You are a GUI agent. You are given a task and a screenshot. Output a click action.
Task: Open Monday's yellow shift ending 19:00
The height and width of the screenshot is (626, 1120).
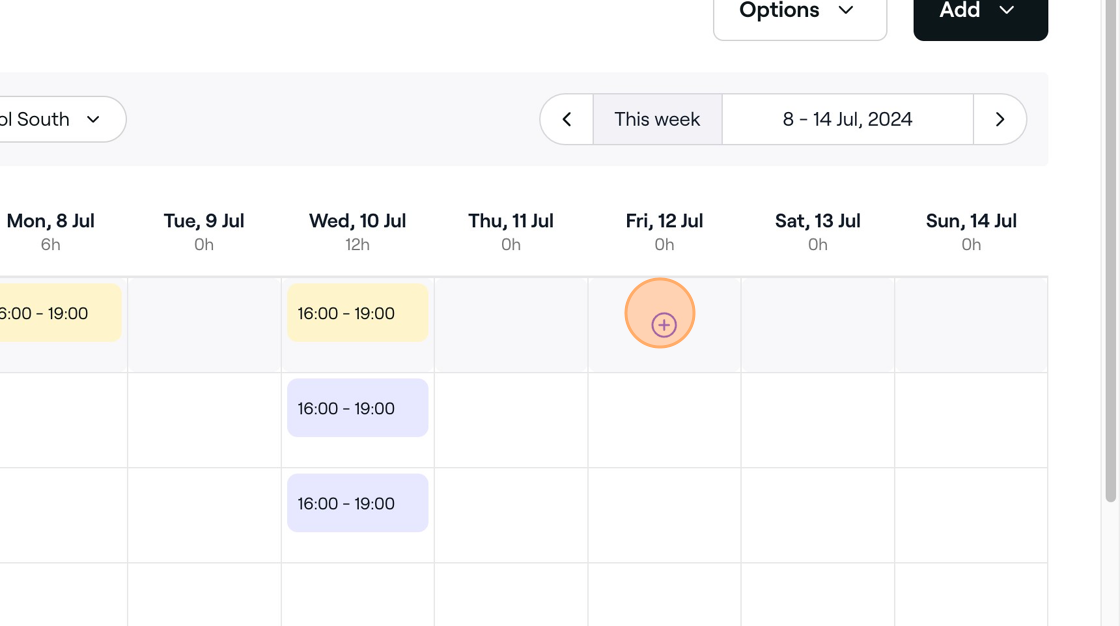point(60,313)
